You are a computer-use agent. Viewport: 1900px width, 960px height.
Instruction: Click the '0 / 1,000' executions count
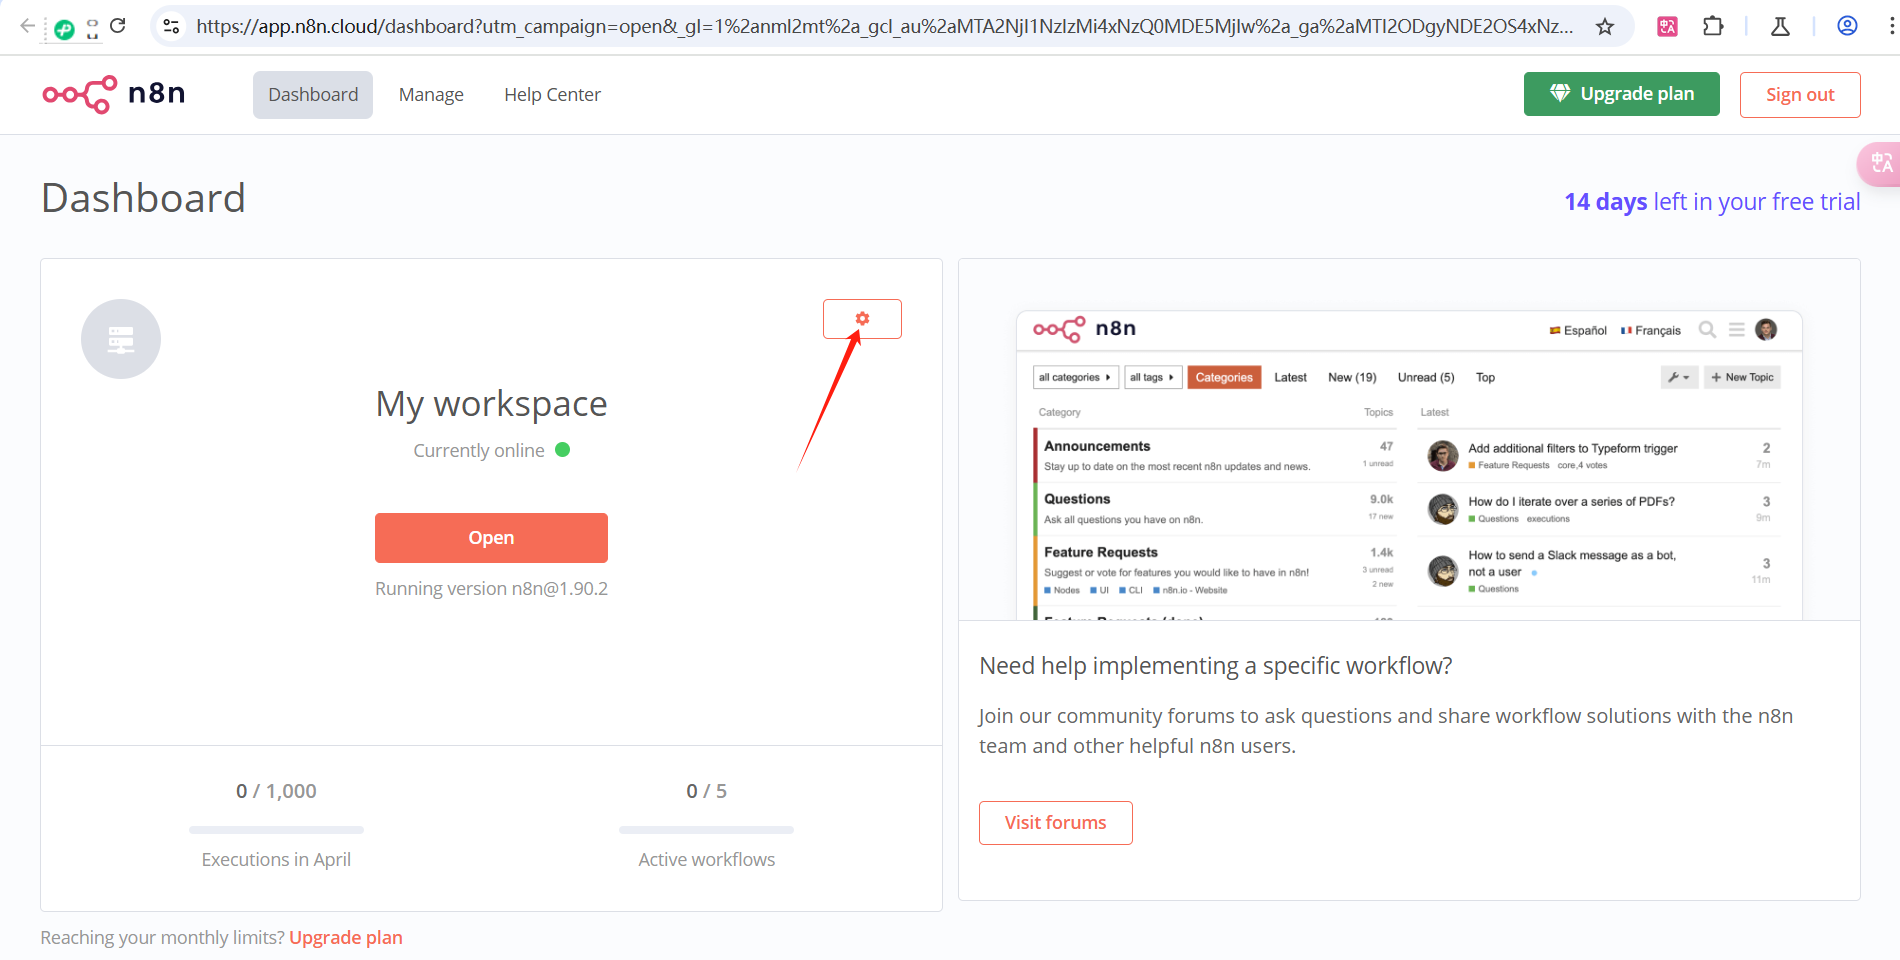click(x=276, y=791)
